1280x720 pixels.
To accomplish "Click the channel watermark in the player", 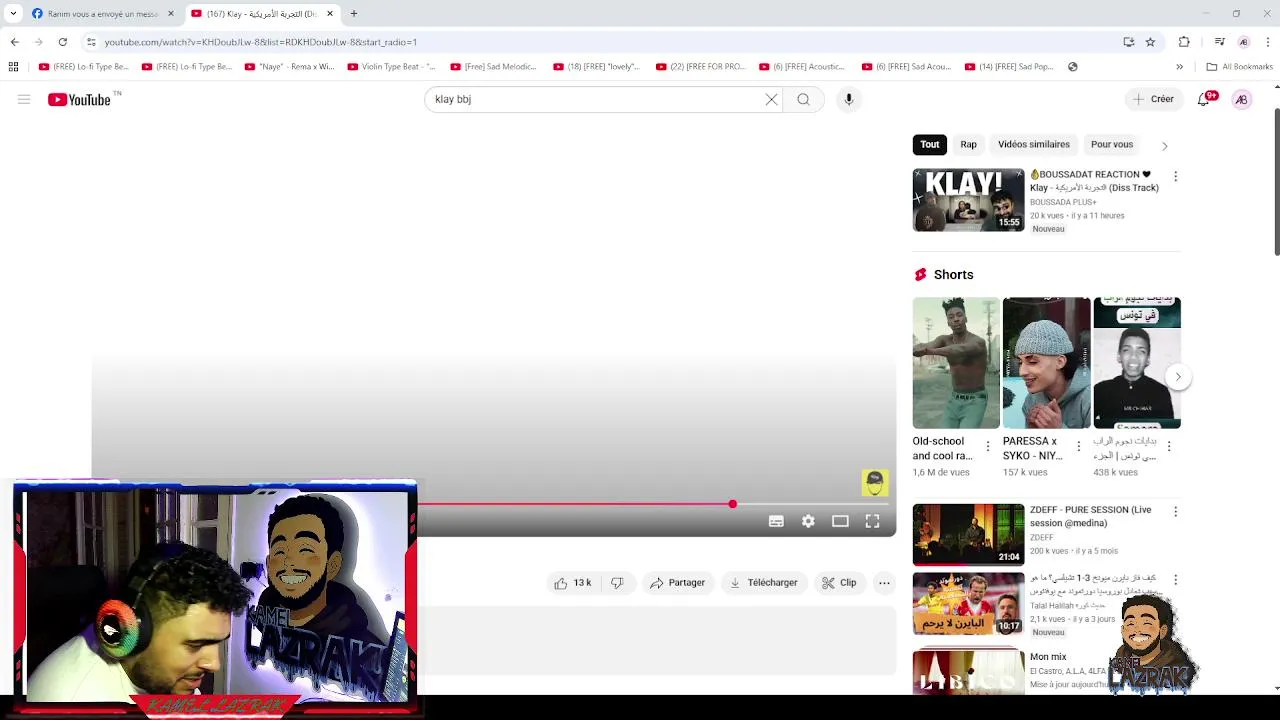I will point(875,483).
